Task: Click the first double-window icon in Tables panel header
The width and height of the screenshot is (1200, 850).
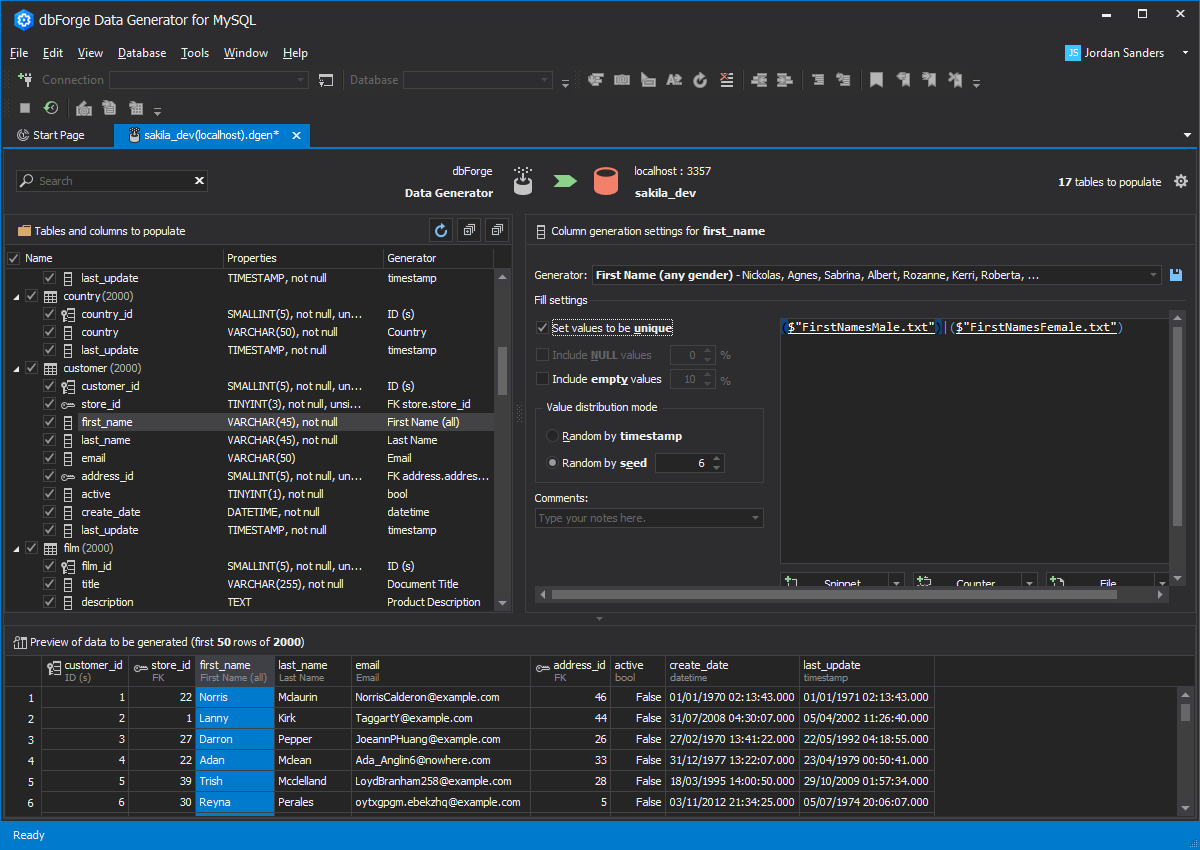Action: [x=469, y=231]
